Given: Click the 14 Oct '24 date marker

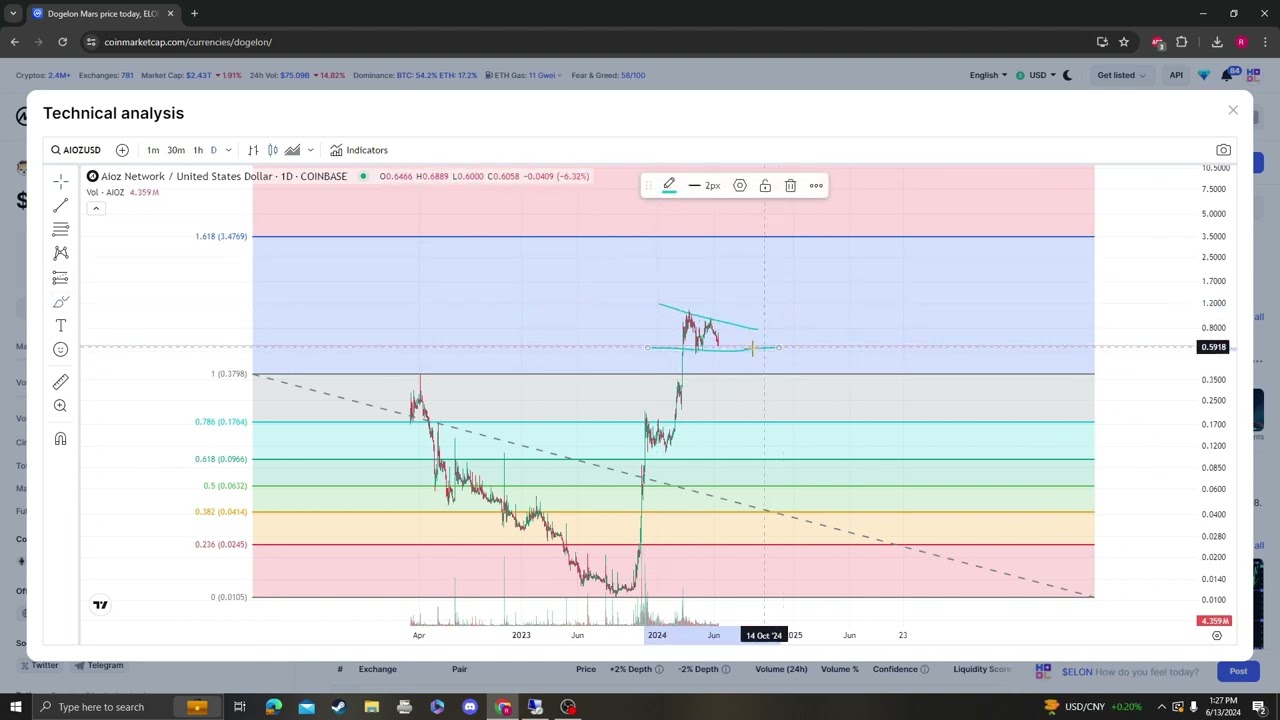Looking at the screenshot, I should [x=764, y=635].
